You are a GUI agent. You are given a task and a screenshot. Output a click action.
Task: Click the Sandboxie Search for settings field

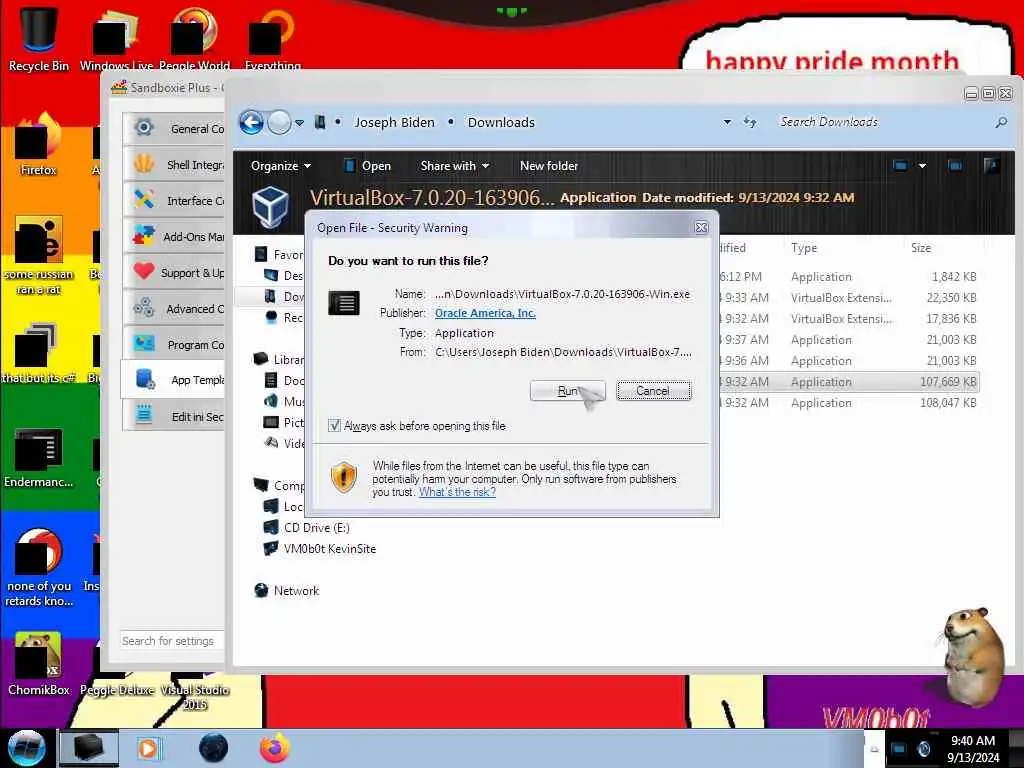(172, 641)
